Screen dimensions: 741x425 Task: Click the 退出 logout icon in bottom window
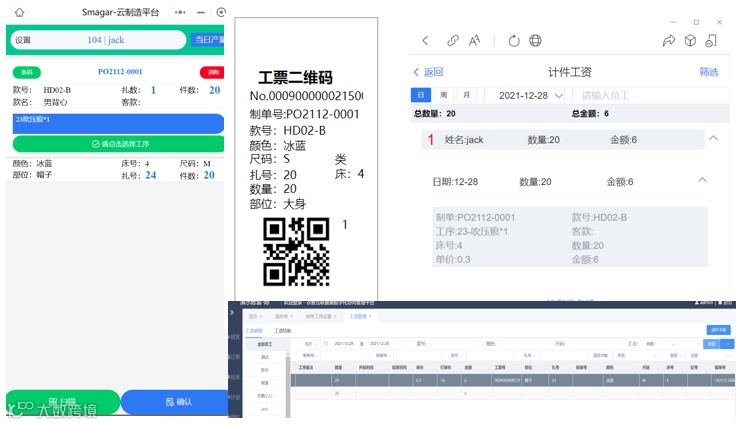tap(721, 303)
